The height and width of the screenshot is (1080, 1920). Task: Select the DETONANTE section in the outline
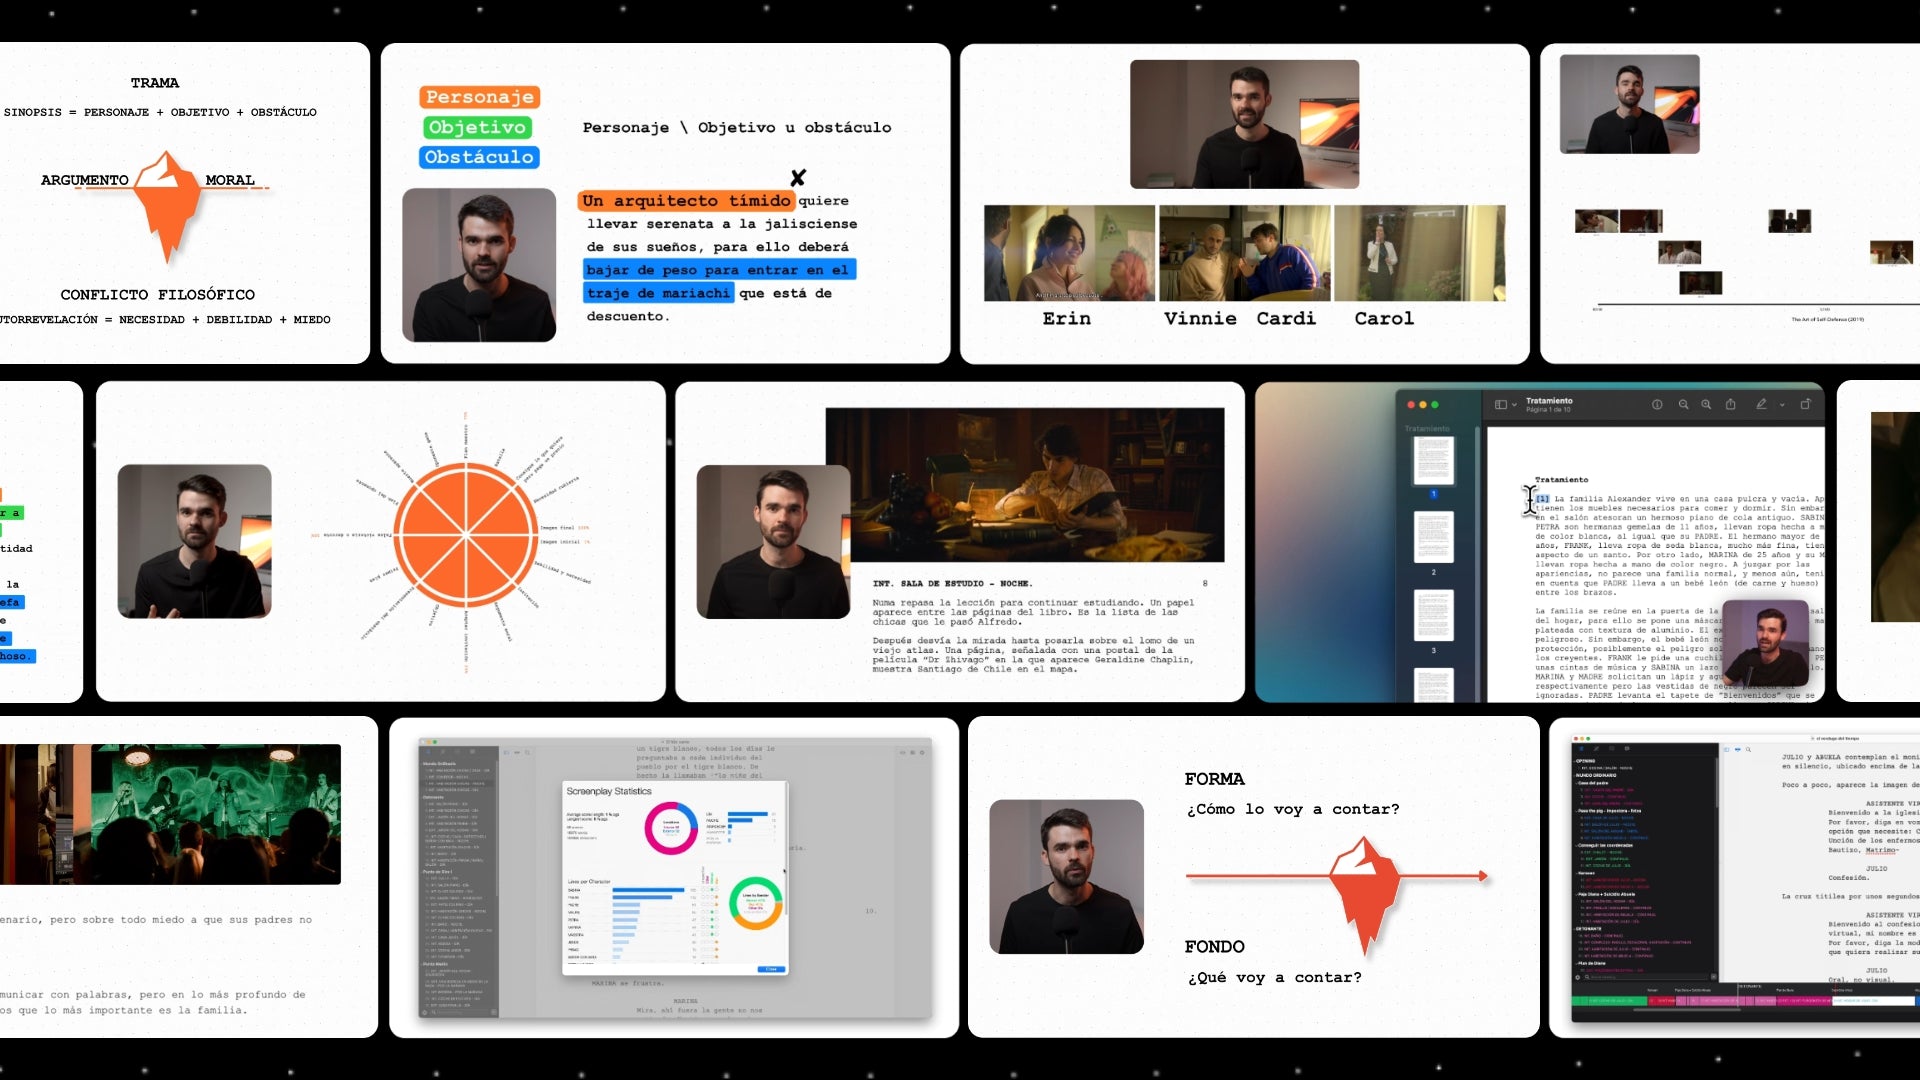pos(1588,929)
